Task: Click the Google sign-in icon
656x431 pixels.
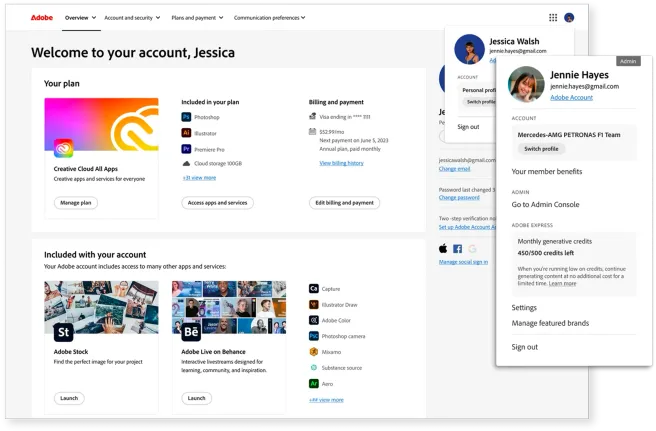Action: pyautogui.click(x=472, y=249)
